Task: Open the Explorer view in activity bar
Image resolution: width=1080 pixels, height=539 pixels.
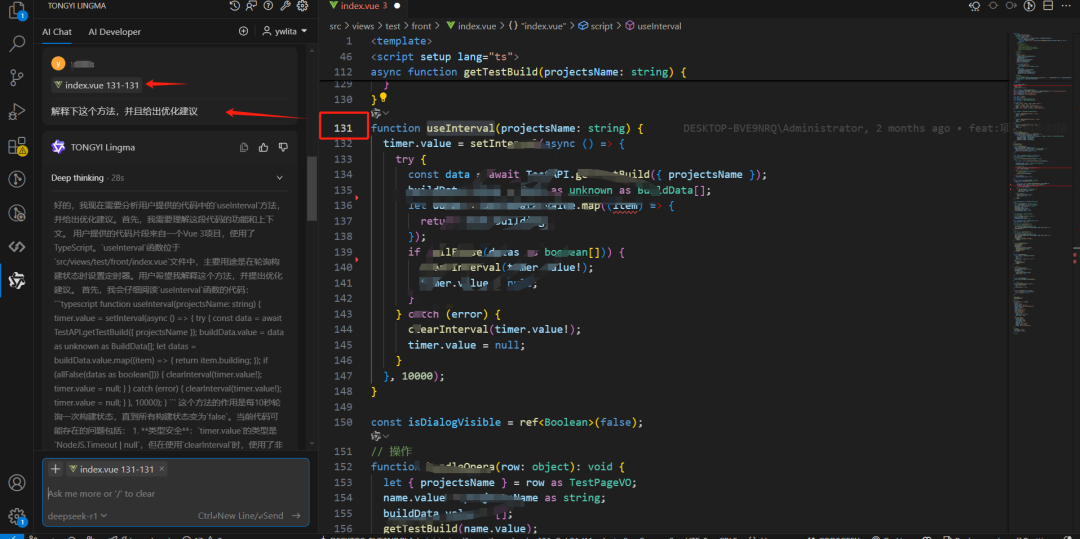Action: click(x=17, y=12)
